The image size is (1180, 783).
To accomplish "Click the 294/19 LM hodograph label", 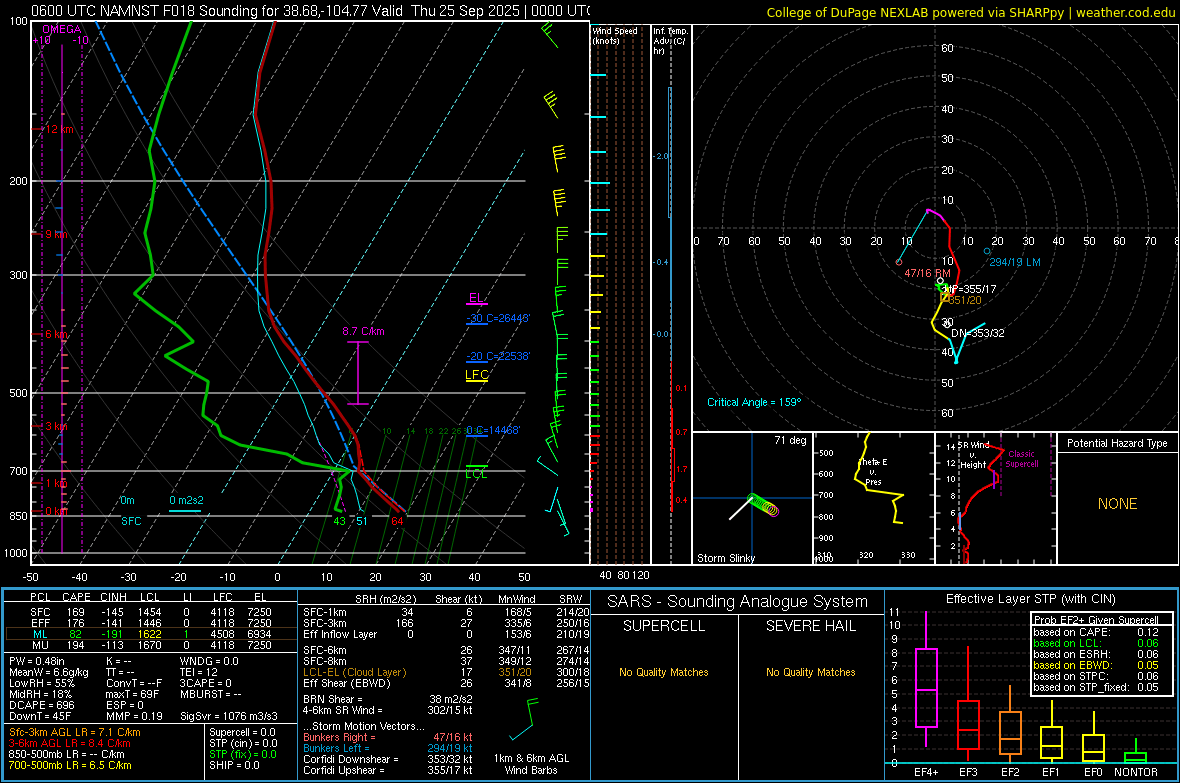I will [x=1014, y=262].
